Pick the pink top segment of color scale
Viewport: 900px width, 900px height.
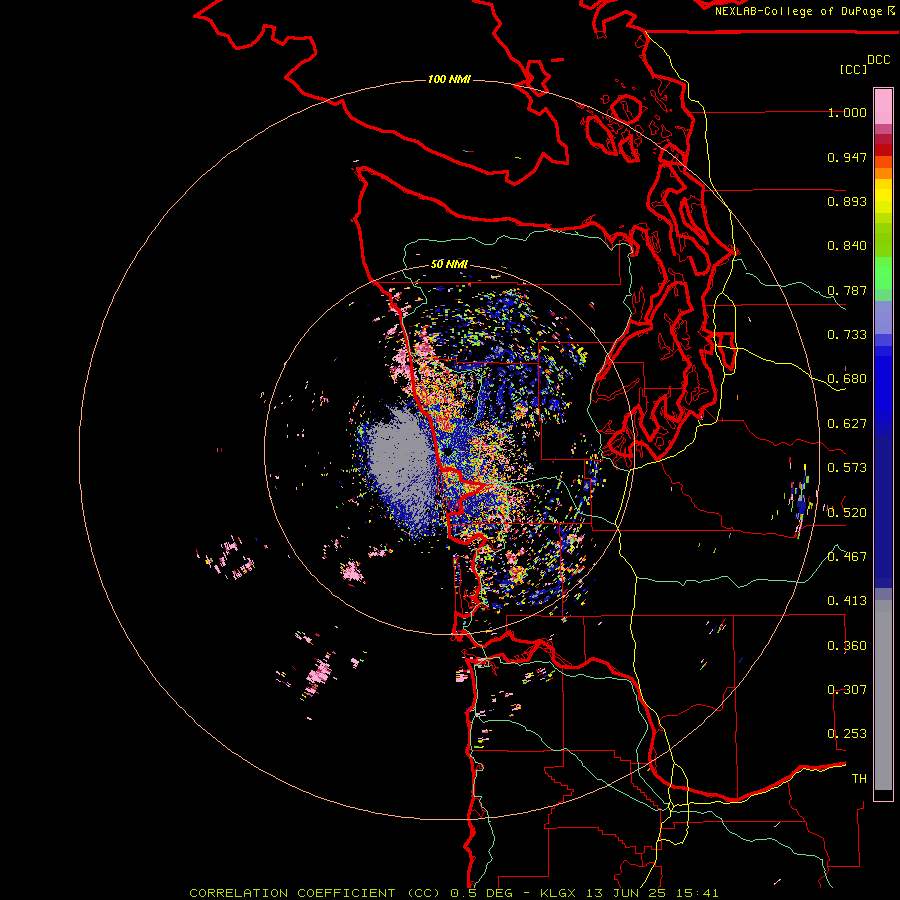[883, 106]
